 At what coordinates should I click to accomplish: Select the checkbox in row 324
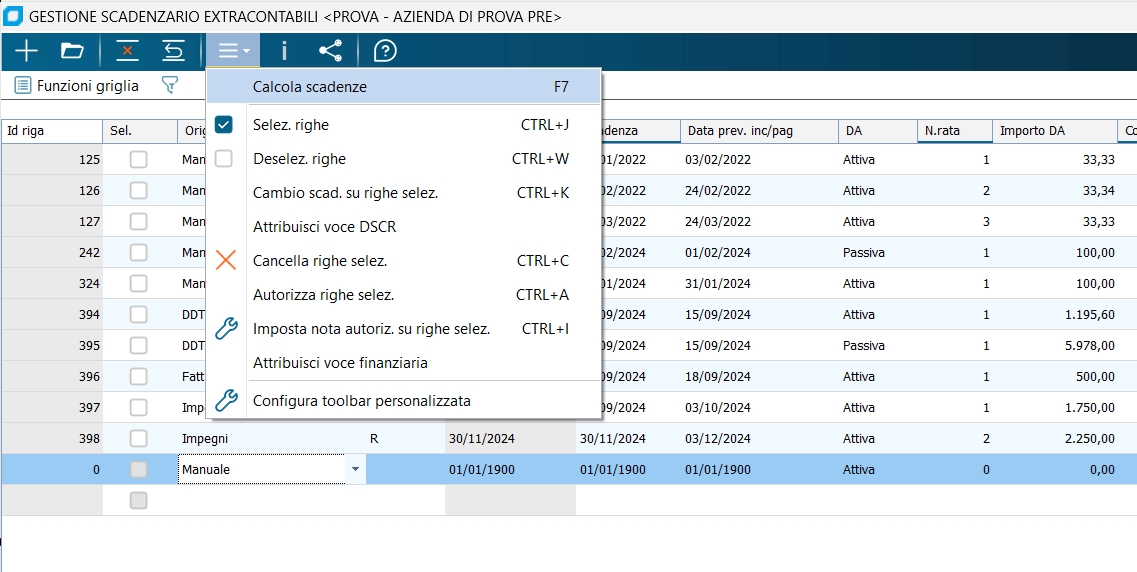point(138,284)
